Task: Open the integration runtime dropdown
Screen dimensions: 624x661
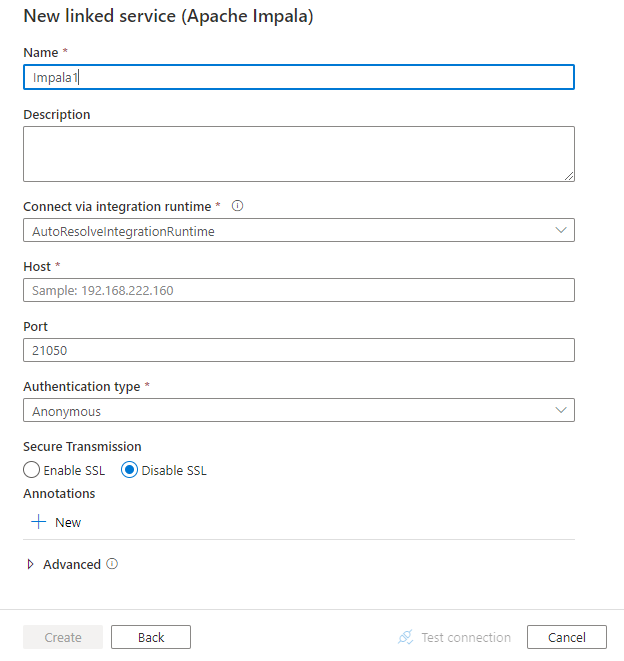Action: tap(298, 231)
